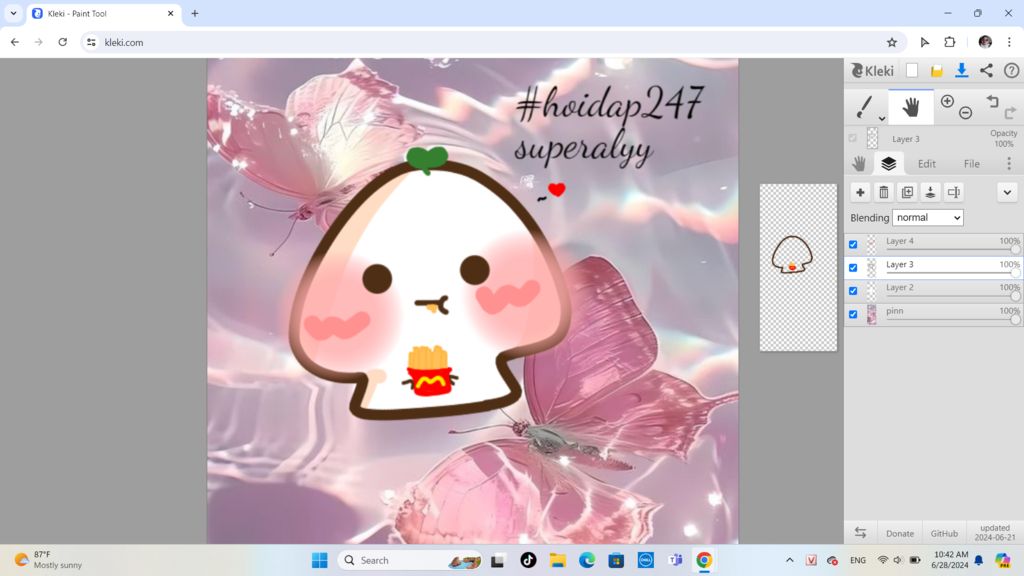Delete the selected layer
The height and width of the screenshot is (576, 1024).
click(x=884, y=192)
